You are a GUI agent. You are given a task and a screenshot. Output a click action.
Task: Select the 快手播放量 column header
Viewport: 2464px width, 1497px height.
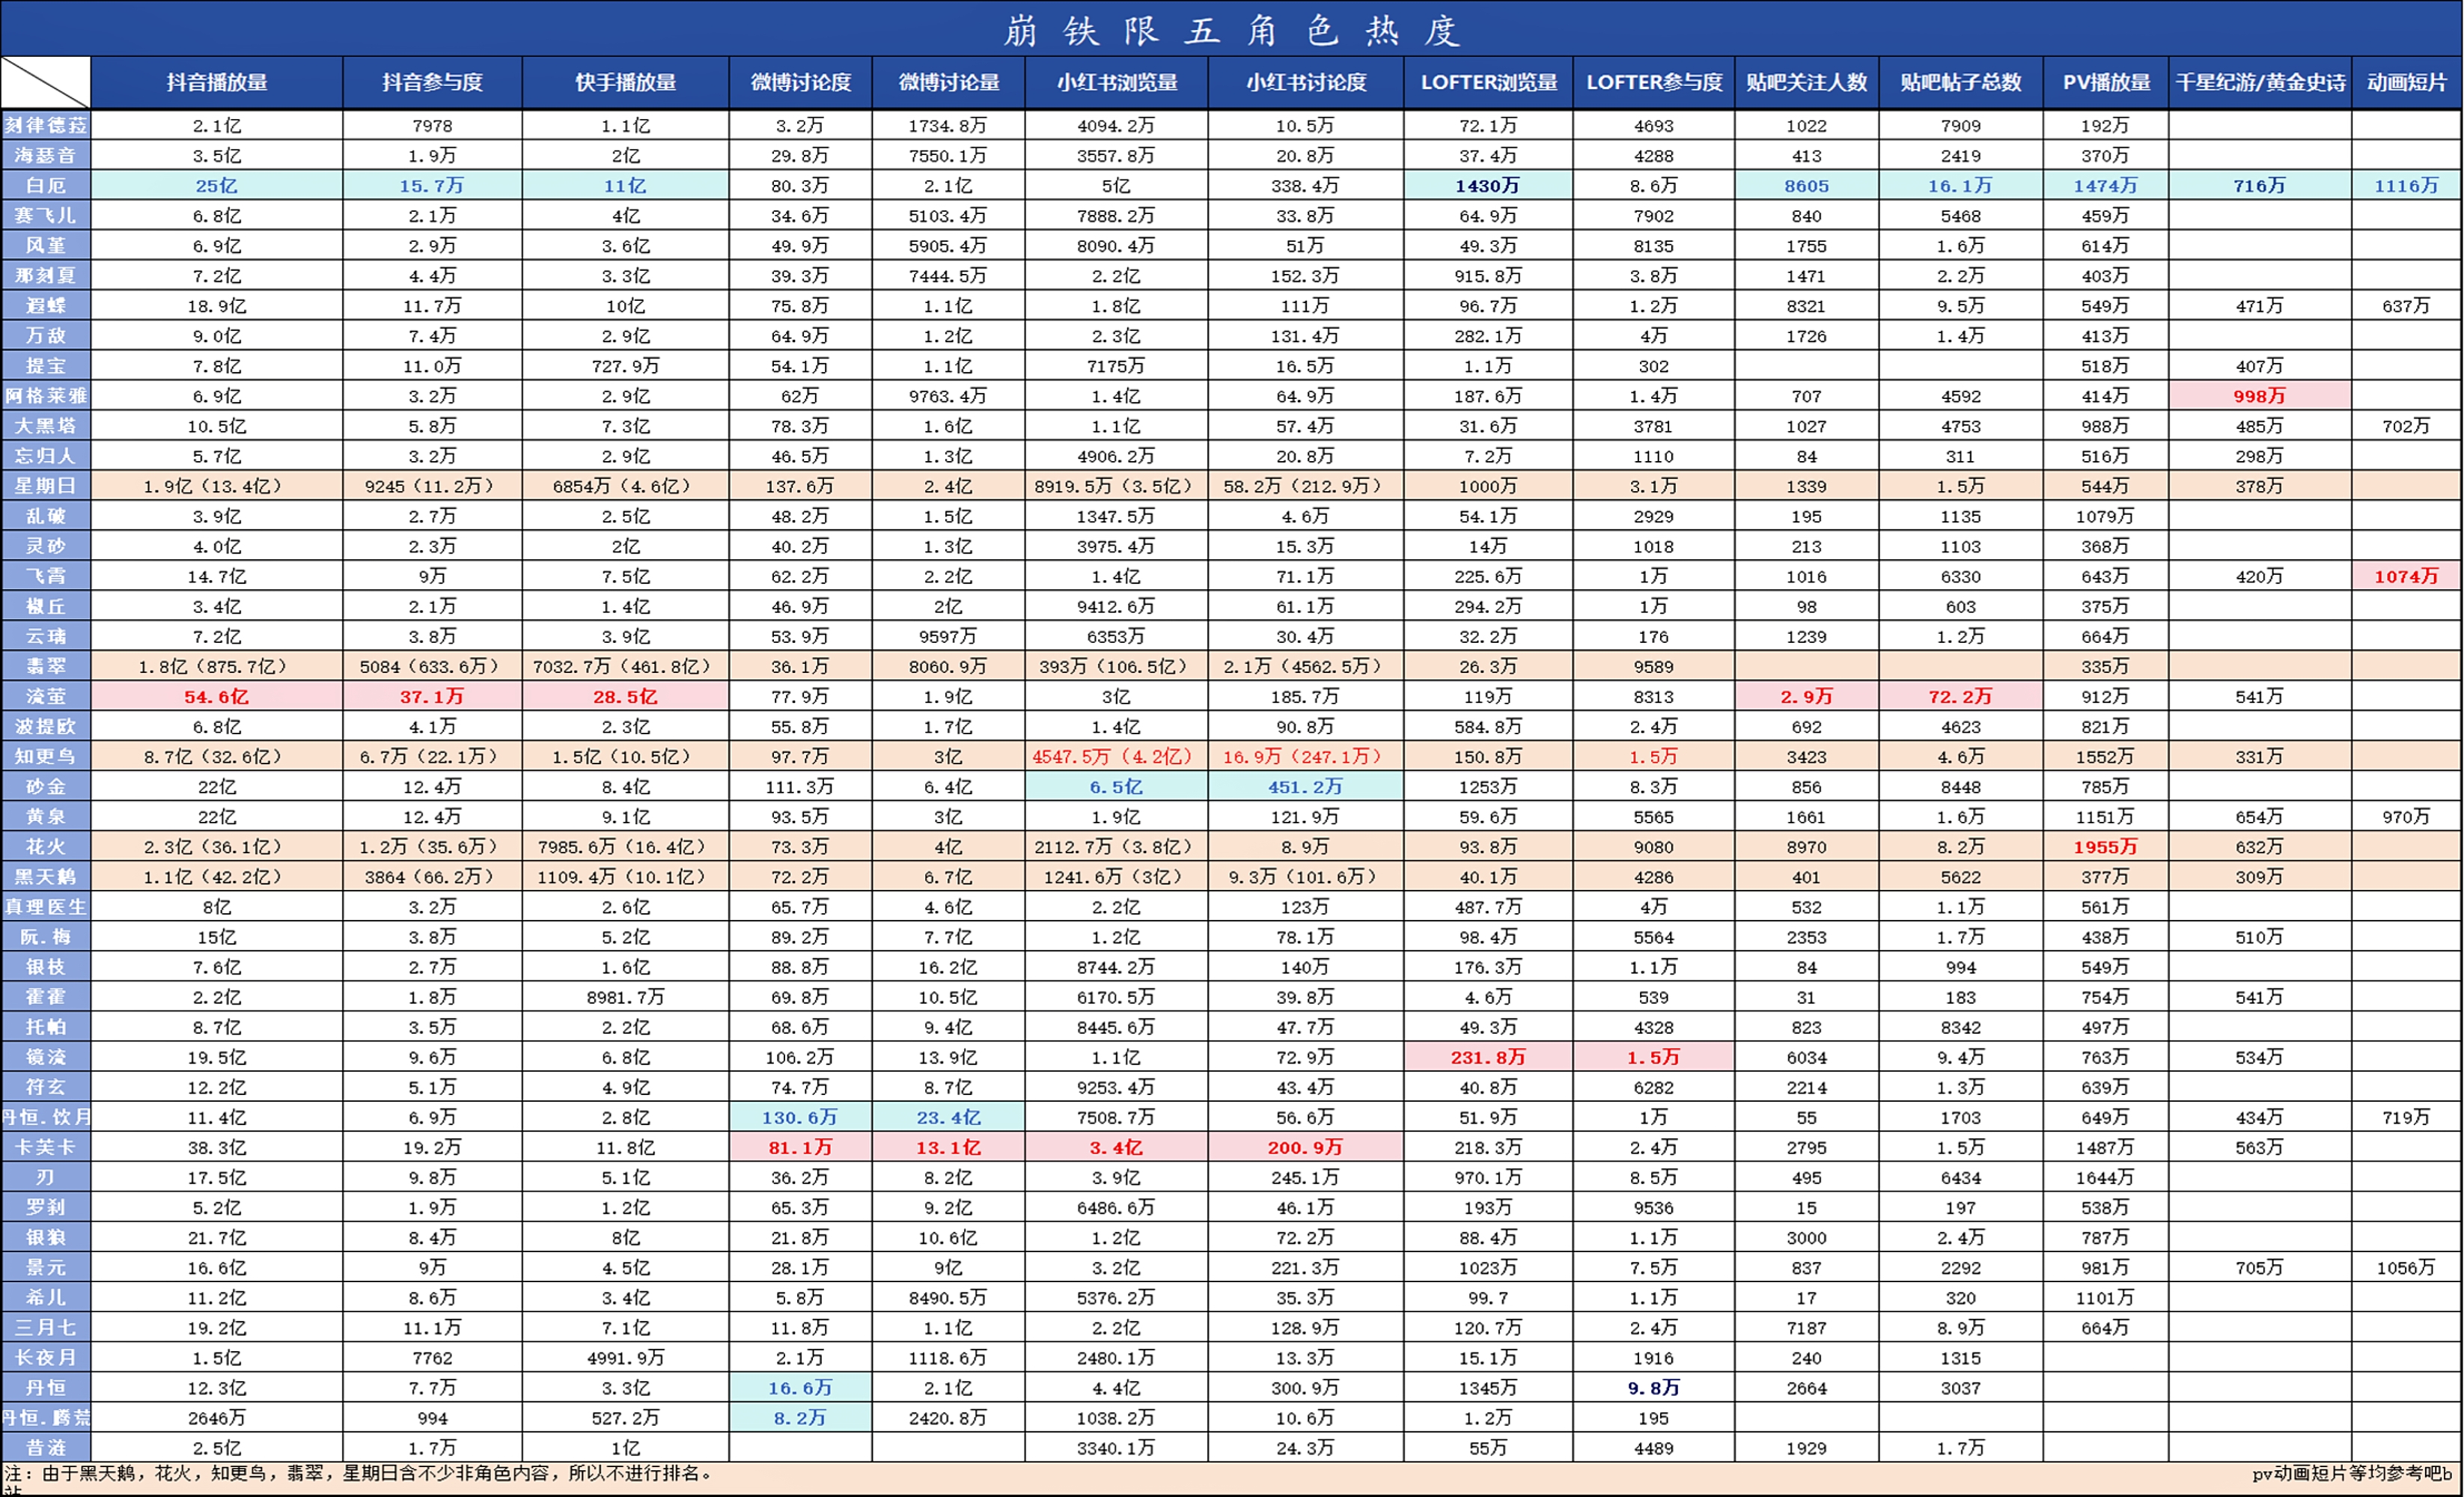[626, 82]
